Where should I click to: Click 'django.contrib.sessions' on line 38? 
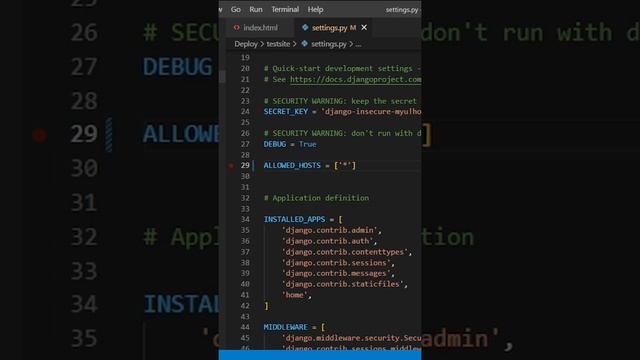336,263
